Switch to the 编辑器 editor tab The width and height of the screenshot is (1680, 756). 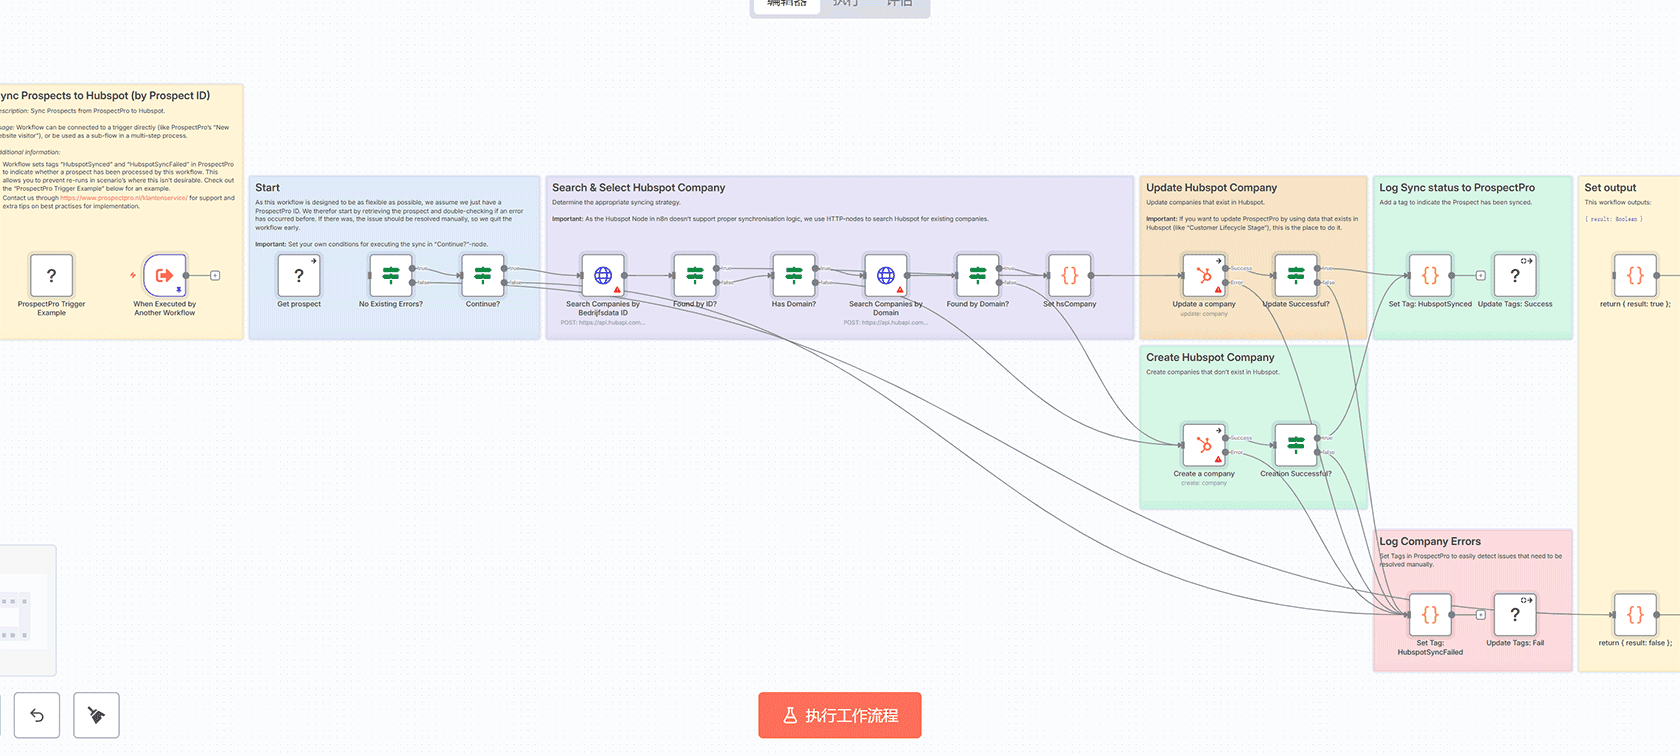coord(787,5)
